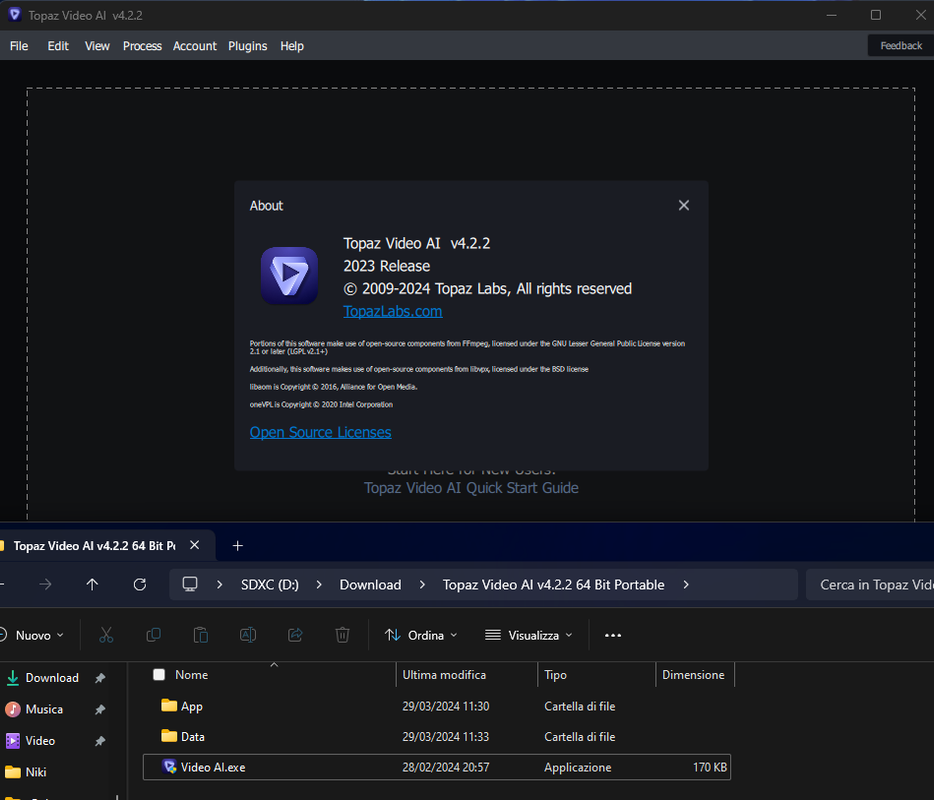Click the pin icon next to Musica
Viewport: 934px width, 800px height.
100,709
